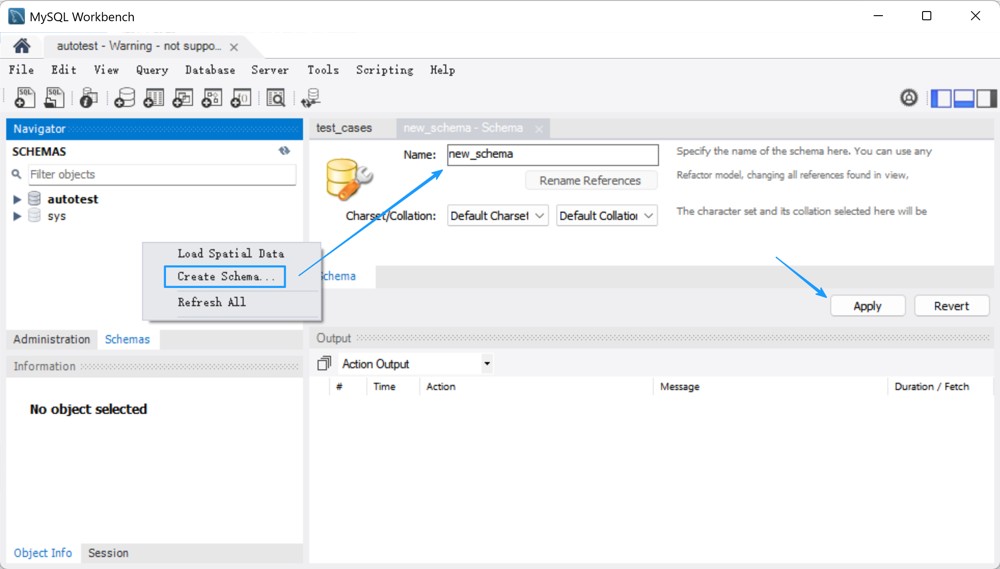
Task: Expand the autotest schema tree node
Action: click(17, 199)
